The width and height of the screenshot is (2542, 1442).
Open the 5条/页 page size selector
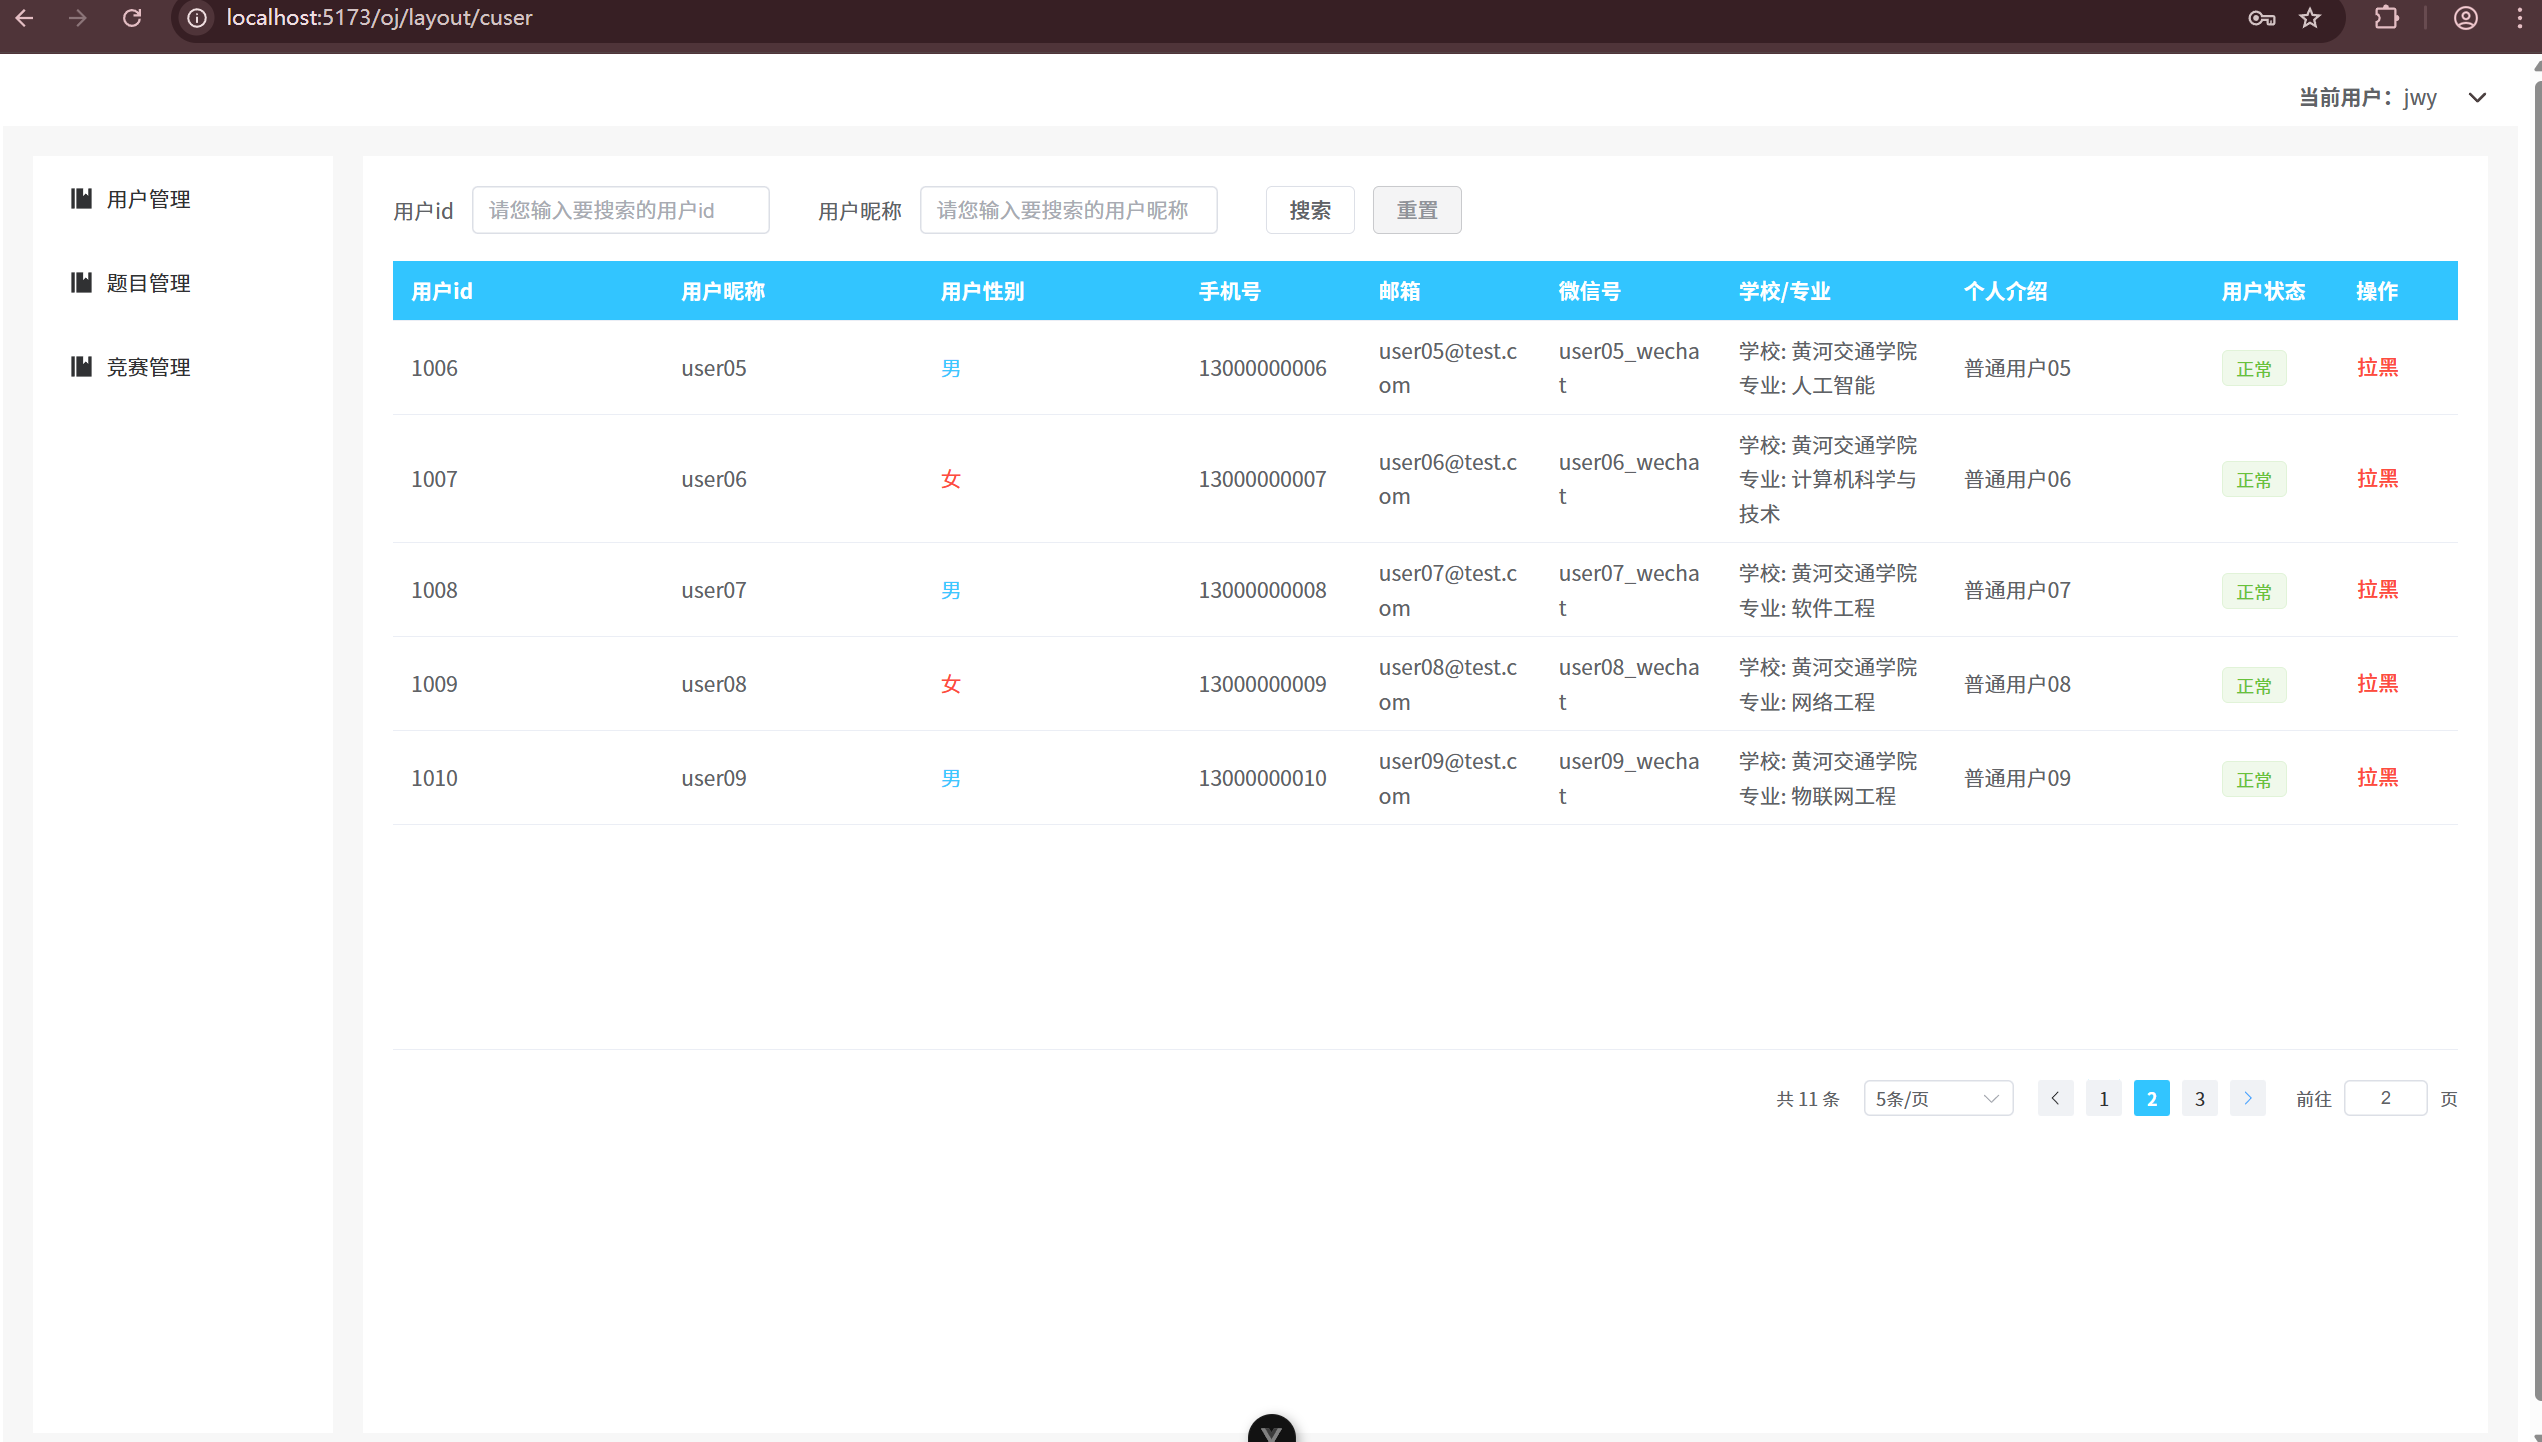(1937, 1098)
